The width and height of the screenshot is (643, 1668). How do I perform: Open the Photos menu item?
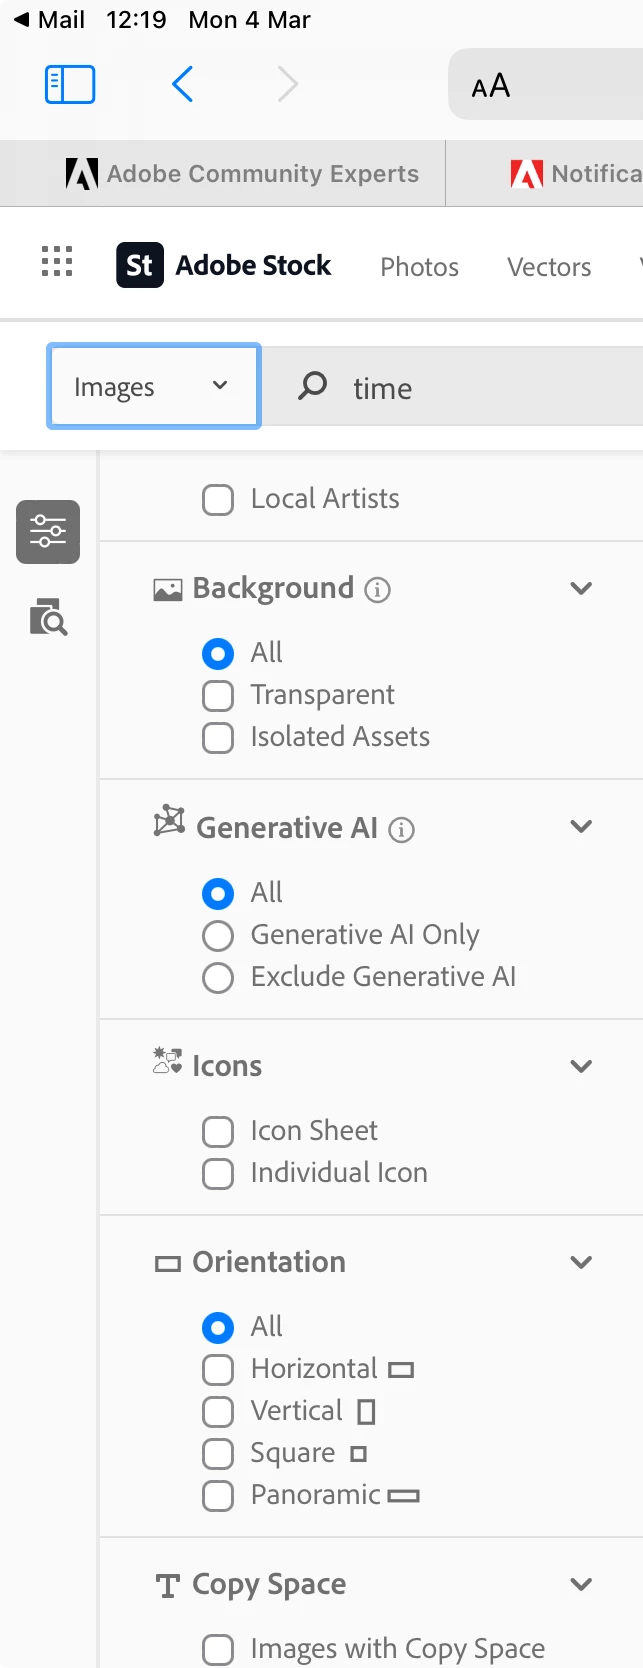[419, 267]
